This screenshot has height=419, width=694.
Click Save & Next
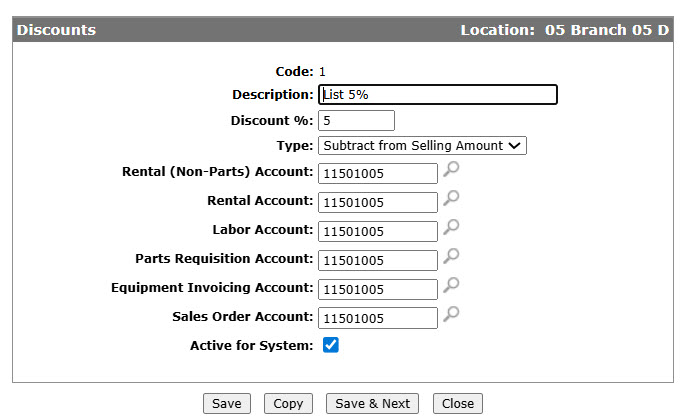[372, 404]
